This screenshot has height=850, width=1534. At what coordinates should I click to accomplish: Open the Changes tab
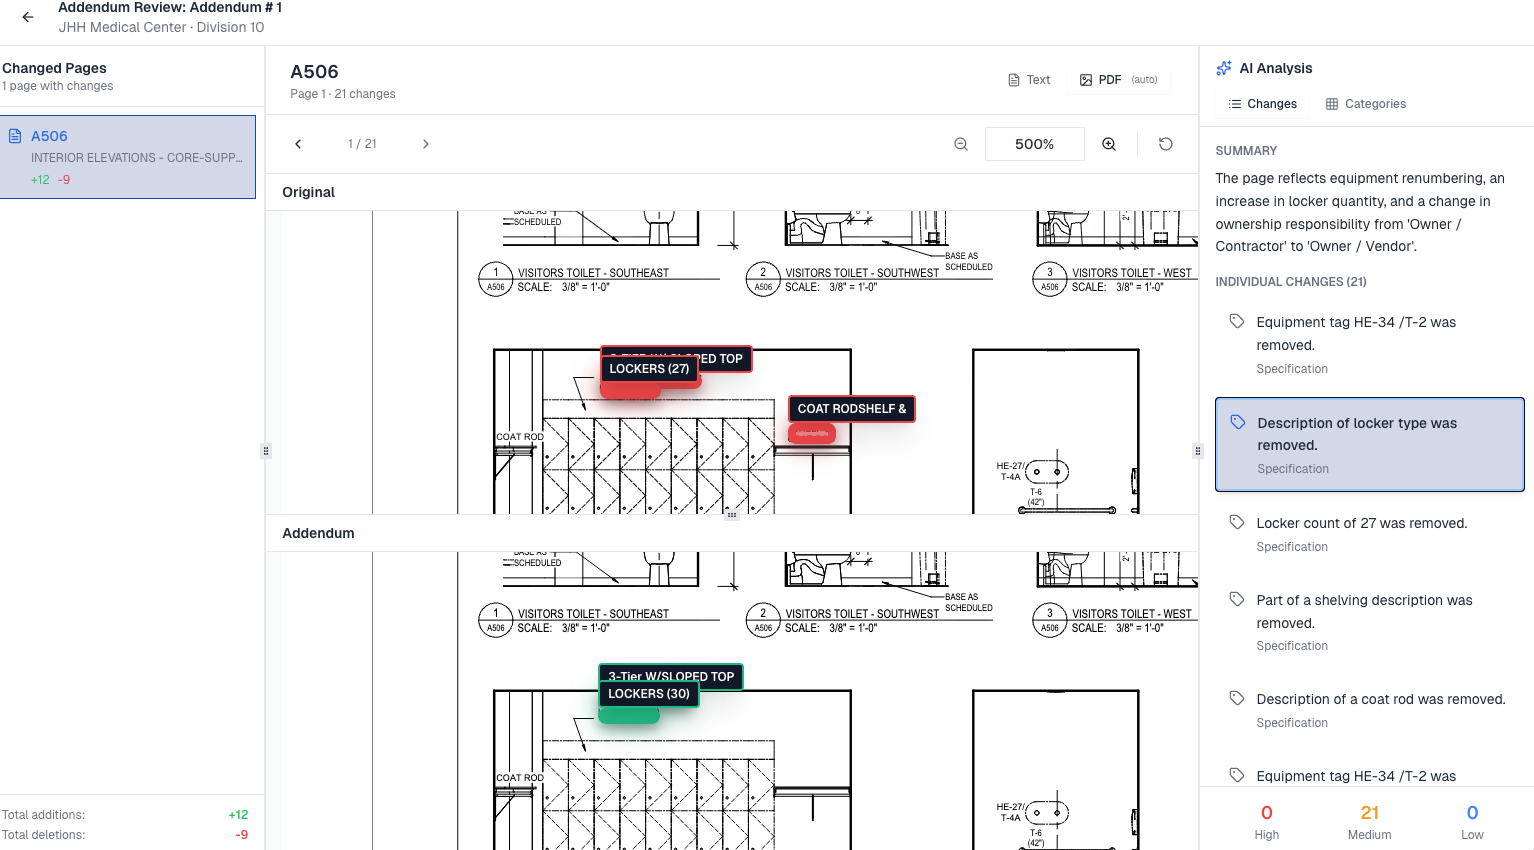[1262, 104]
